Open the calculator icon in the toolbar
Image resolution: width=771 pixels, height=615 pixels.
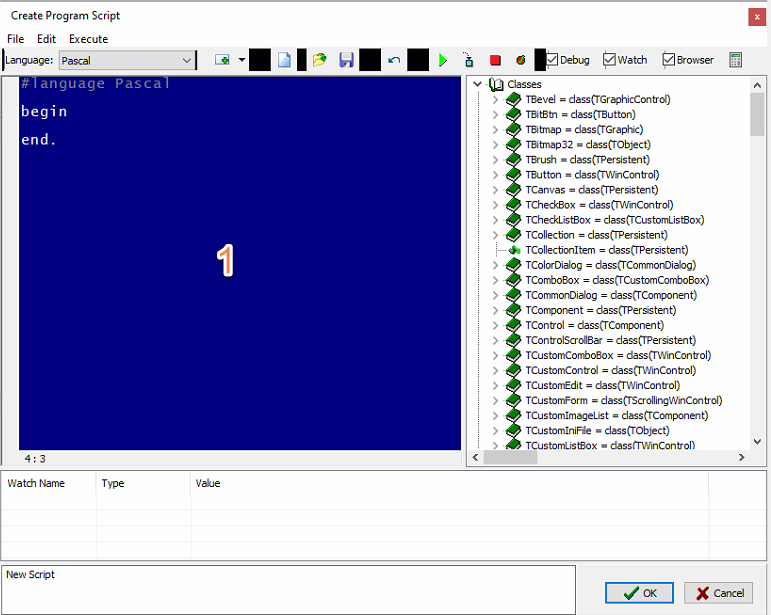(735, 60)
